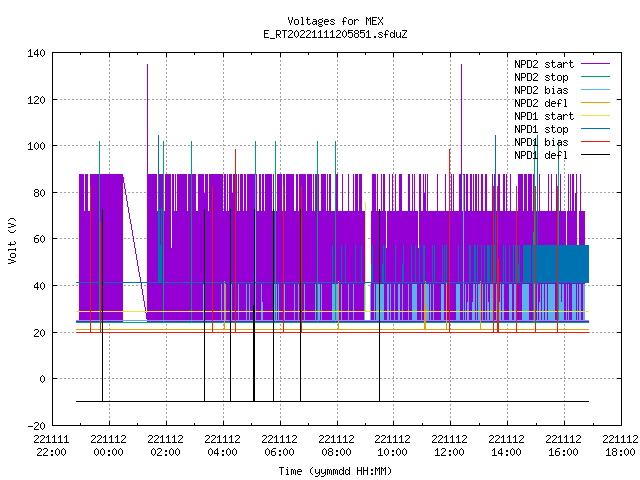Image resolution: width=640 pixels, height=480 pixels.
Task: Click the 221112 06:00 time tick label
Action: pyautogui.click(x=279, y=446)
